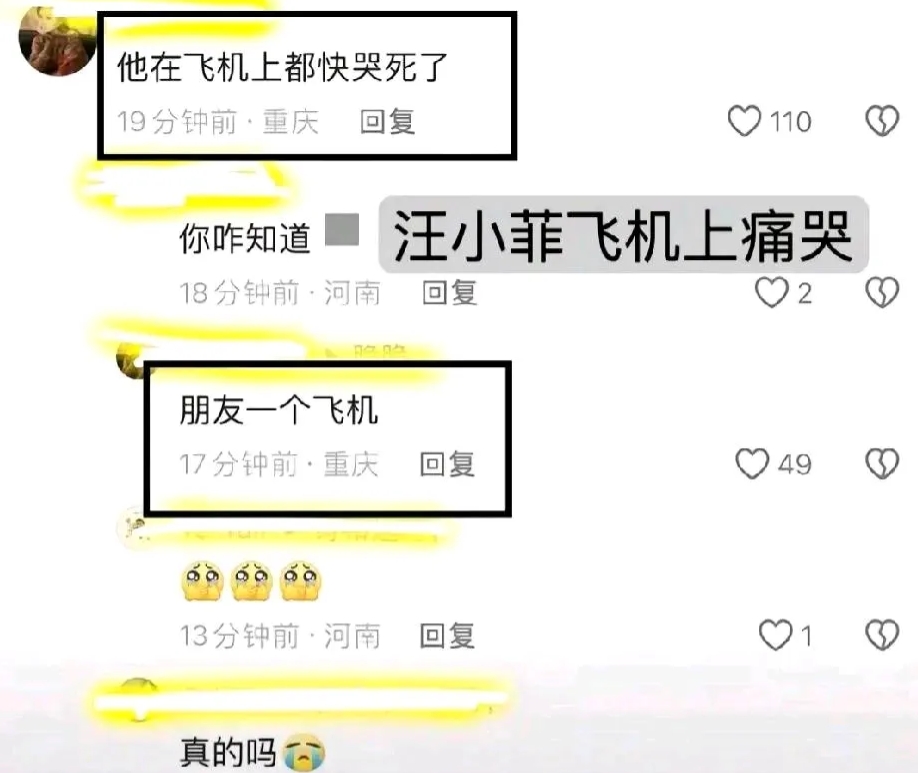This screenshot has height=773, width=918.
Task: Like the comment with 110 likes
Action: click(744, 121)
